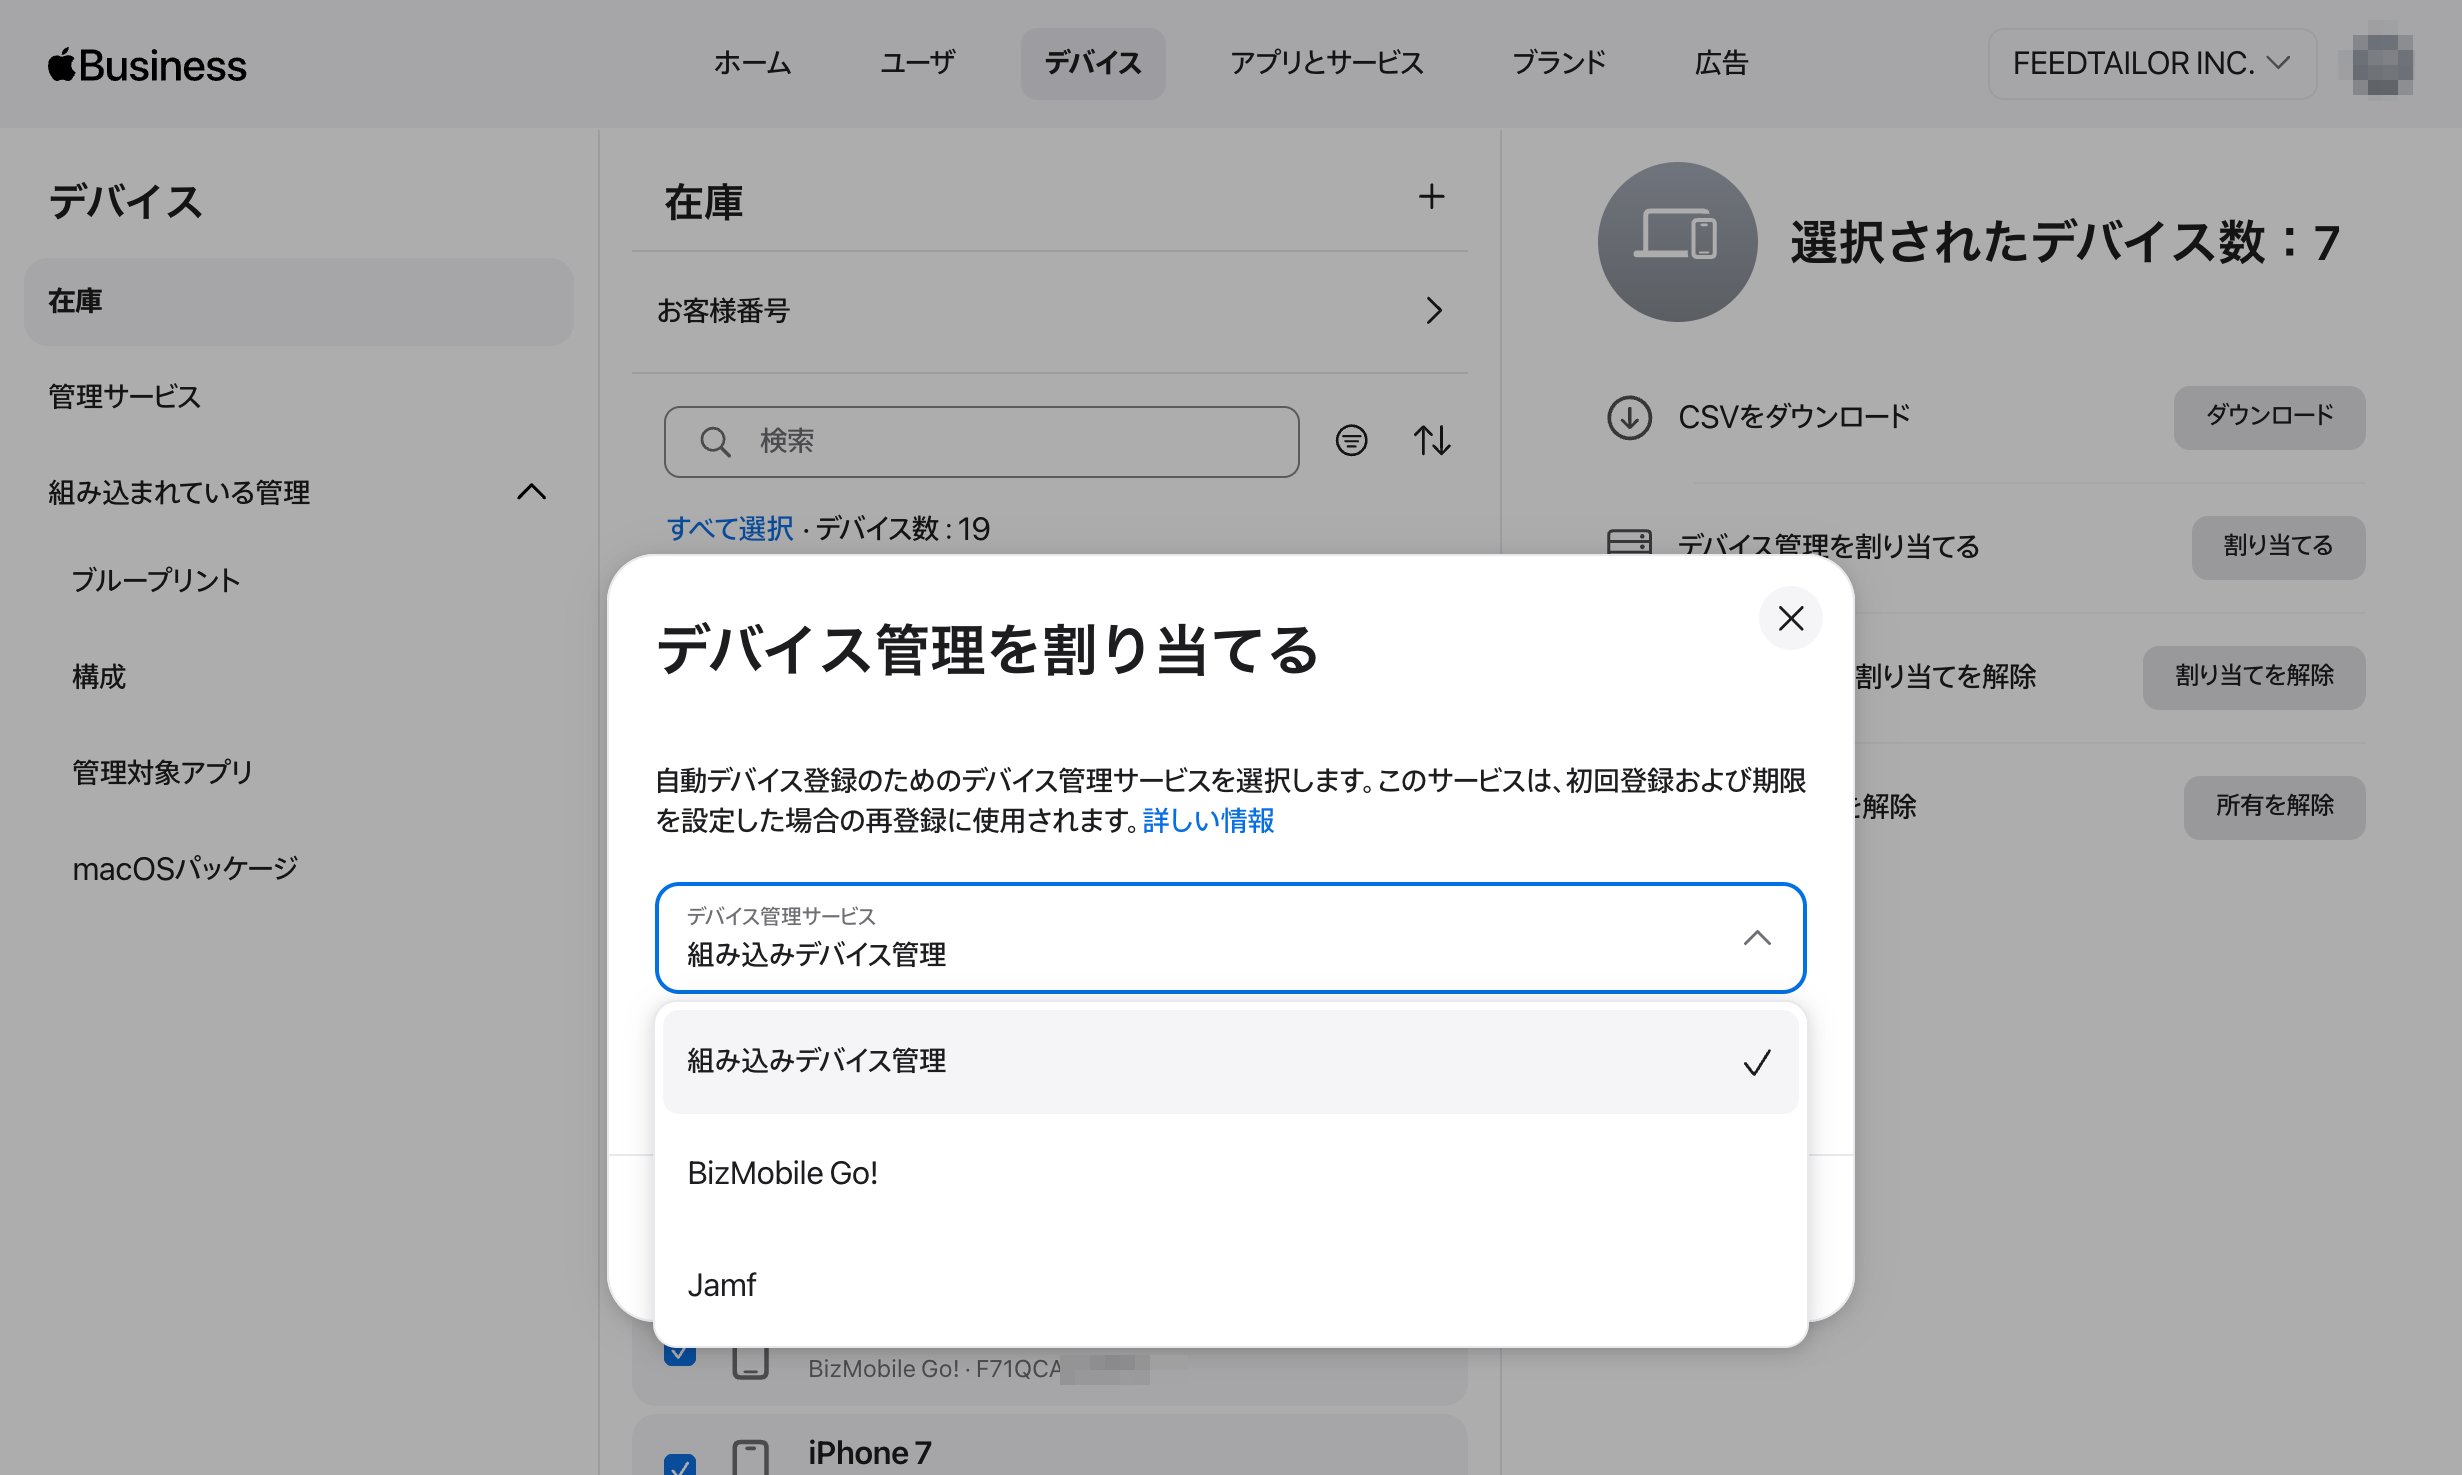Image resolution: width=2462 pixels, height=1475 pixels.
Task: Click the 選択されたデバイス数：7 heading
Action: pyautogui.click(x=2065, y=242)
